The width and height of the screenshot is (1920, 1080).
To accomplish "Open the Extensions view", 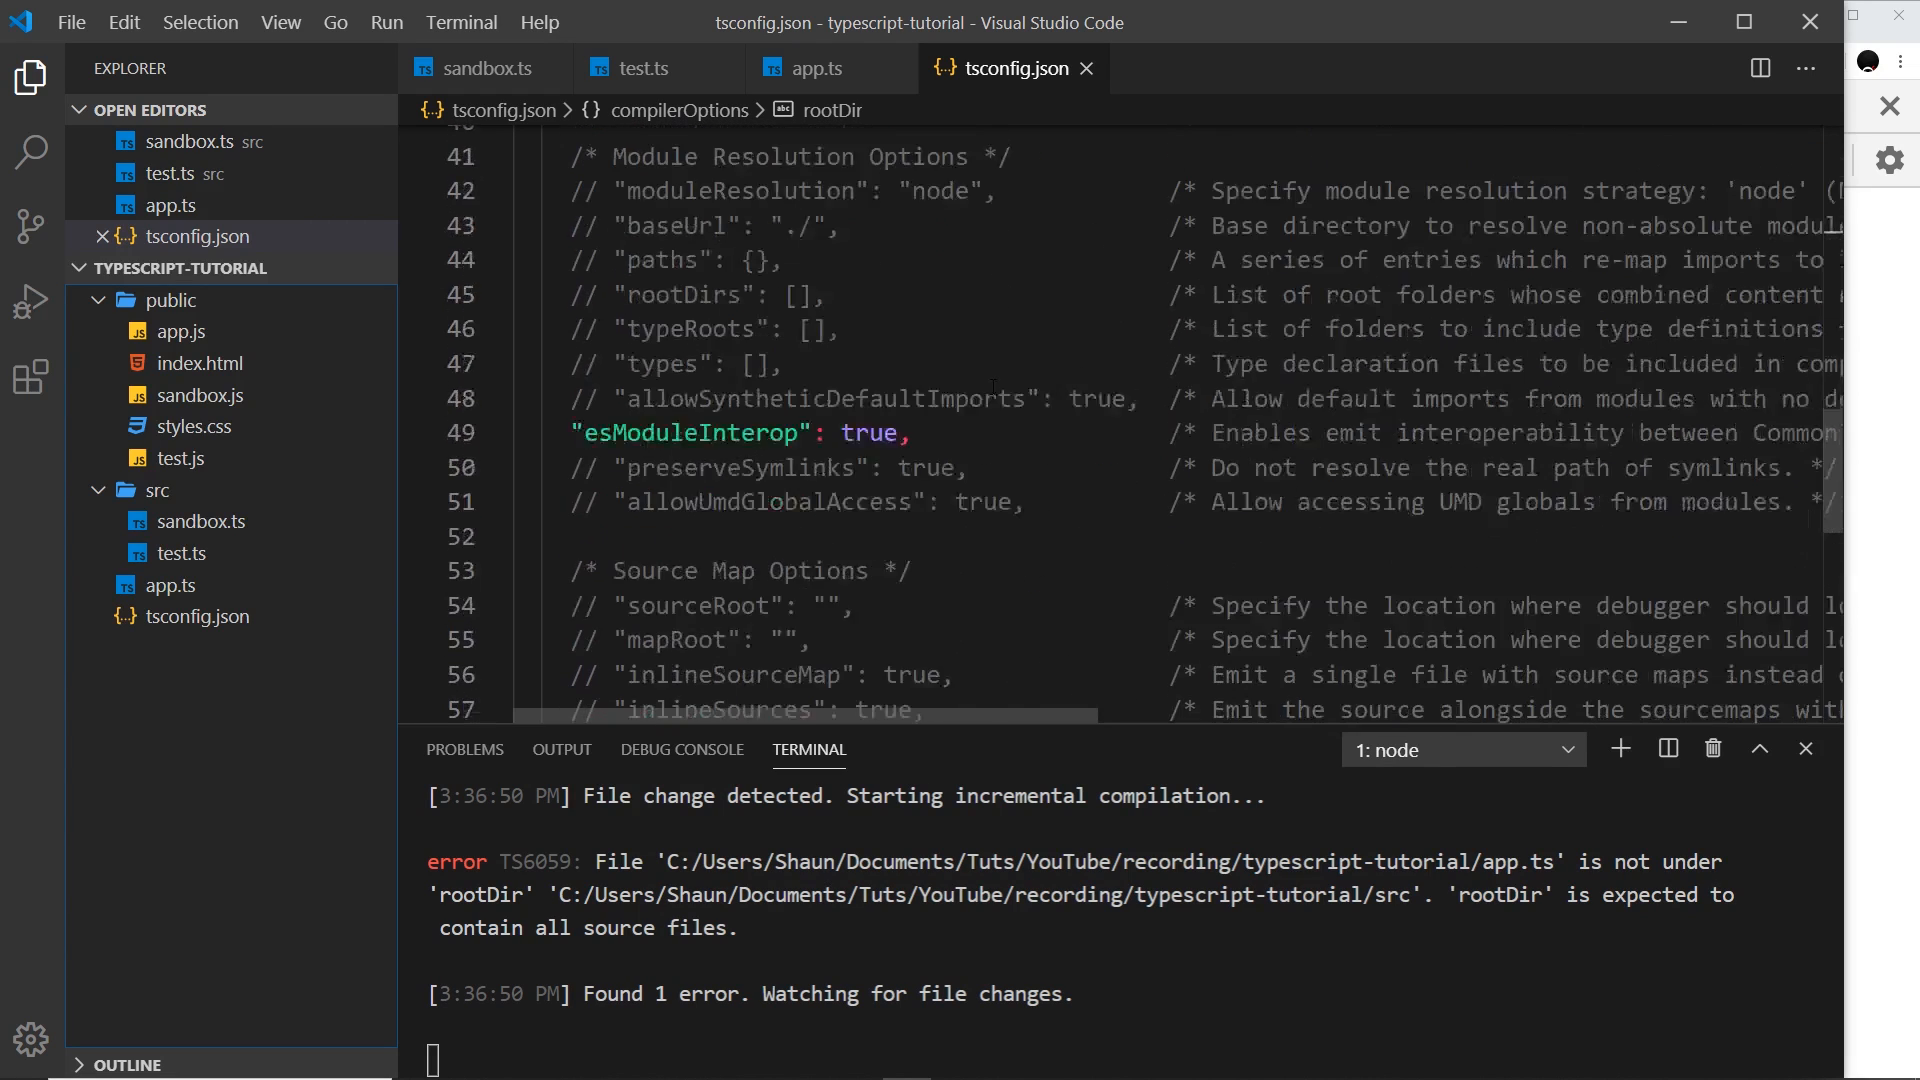I will coord(31,377).
